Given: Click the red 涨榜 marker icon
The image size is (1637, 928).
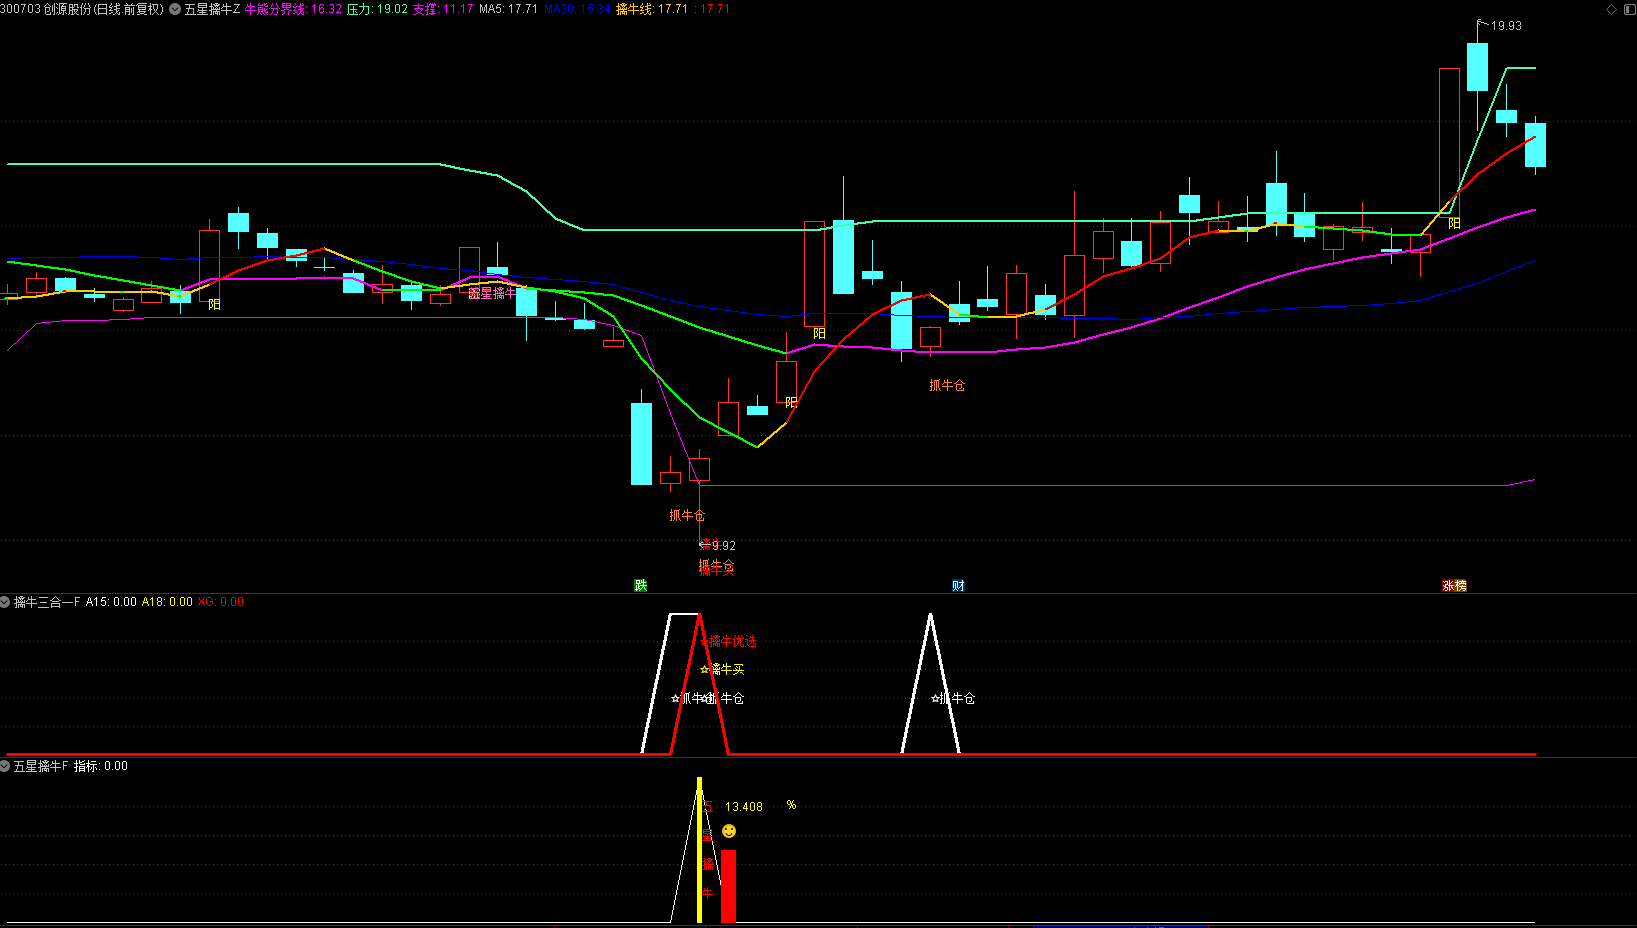Looking at the screenshot, I should coord(1454,586).
